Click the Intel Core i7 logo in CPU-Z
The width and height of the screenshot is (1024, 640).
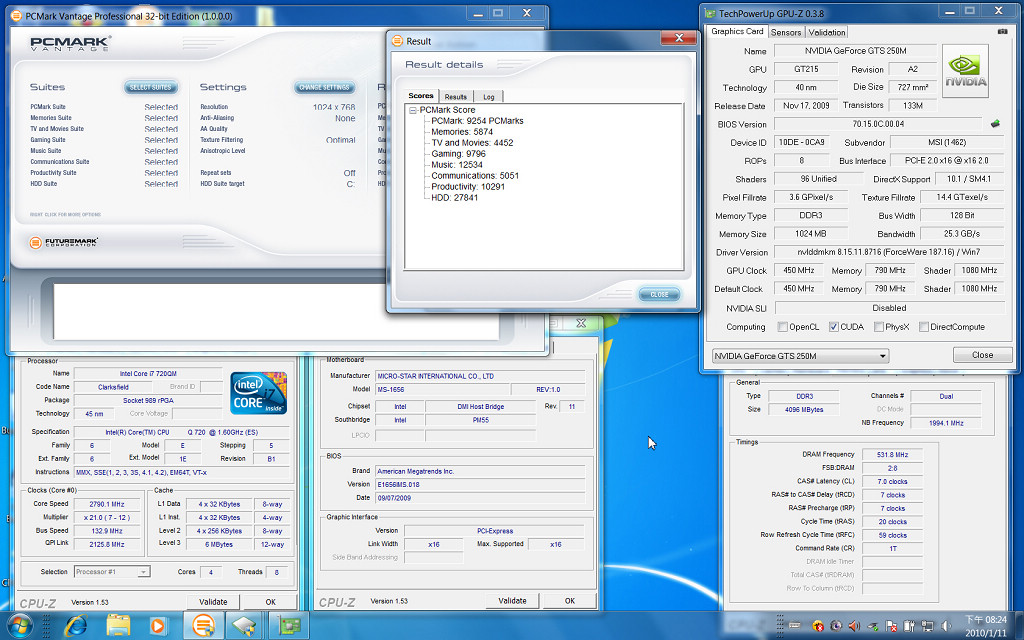tap(259, 393)
